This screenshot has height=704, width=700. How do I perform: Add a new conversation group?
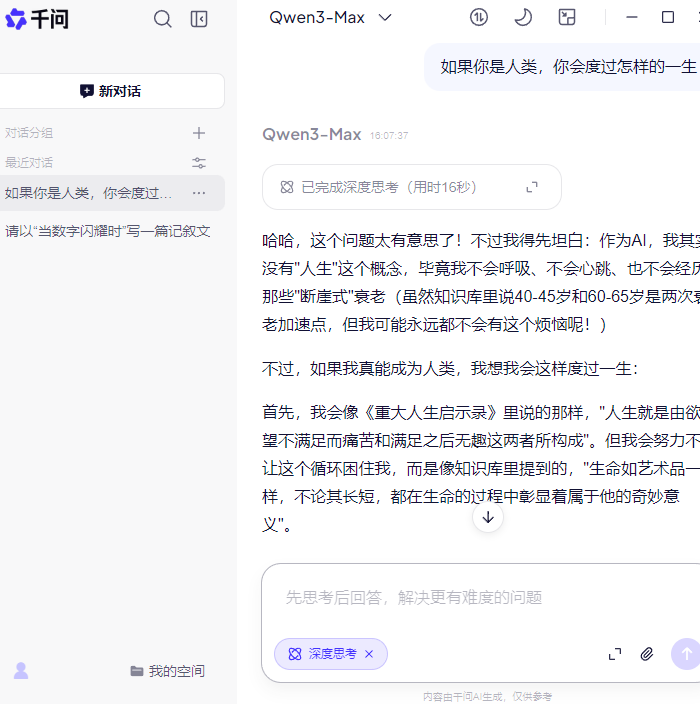[x=199, y=133]
